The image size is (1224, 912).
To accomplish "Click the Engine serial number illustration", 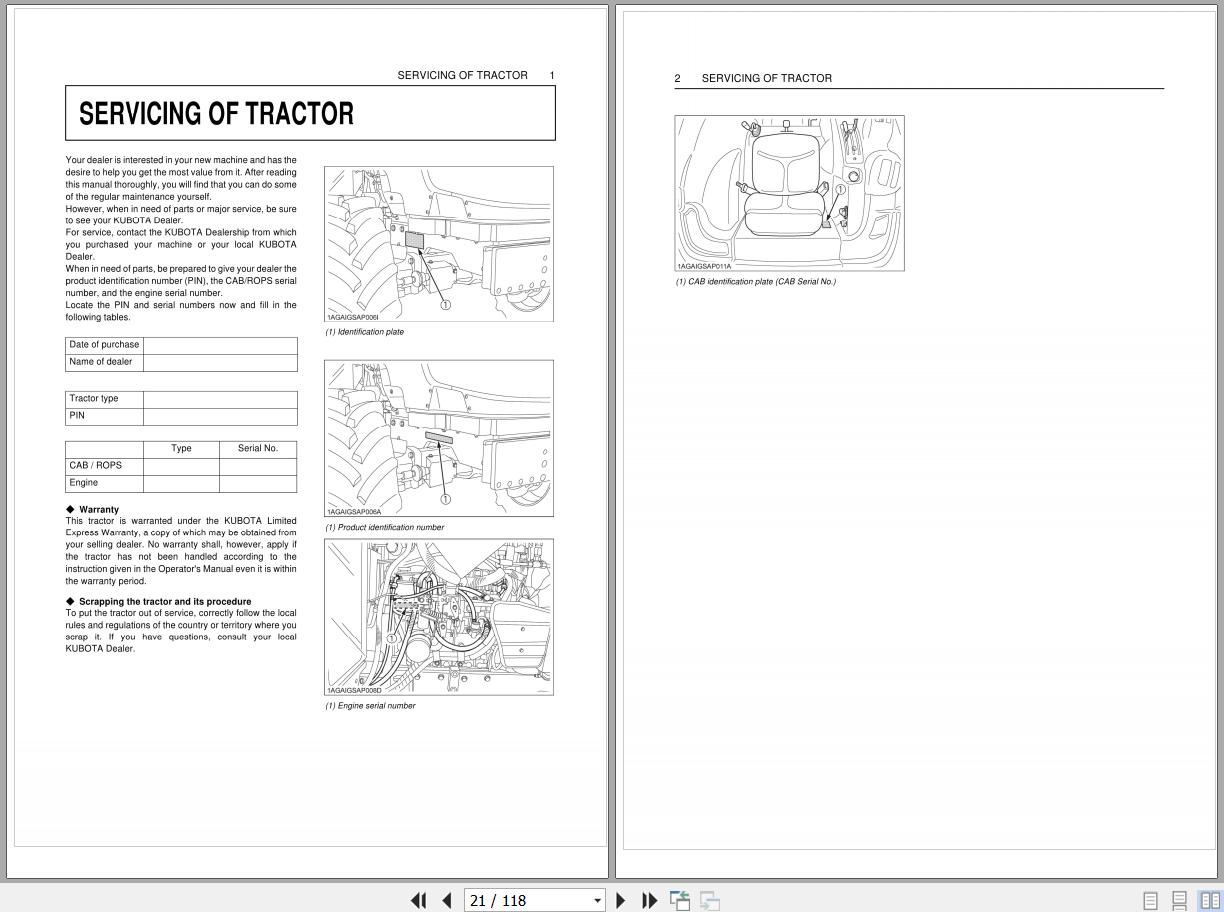I will [438, 616].
